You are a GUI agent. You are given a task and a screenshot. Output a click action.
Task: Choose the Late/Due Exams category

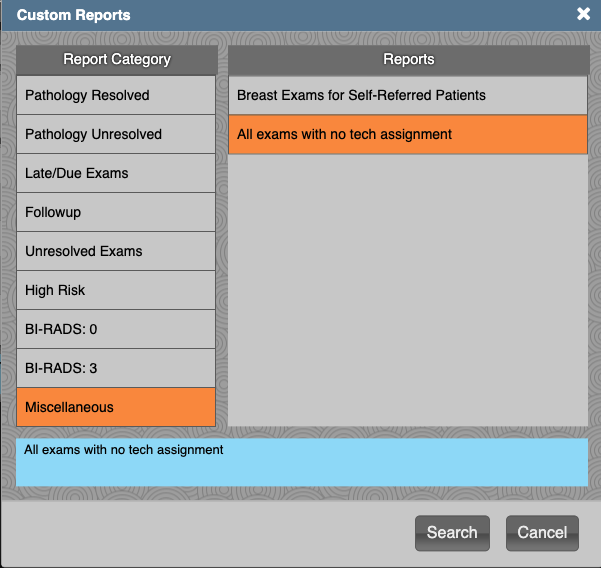(116, 173)
